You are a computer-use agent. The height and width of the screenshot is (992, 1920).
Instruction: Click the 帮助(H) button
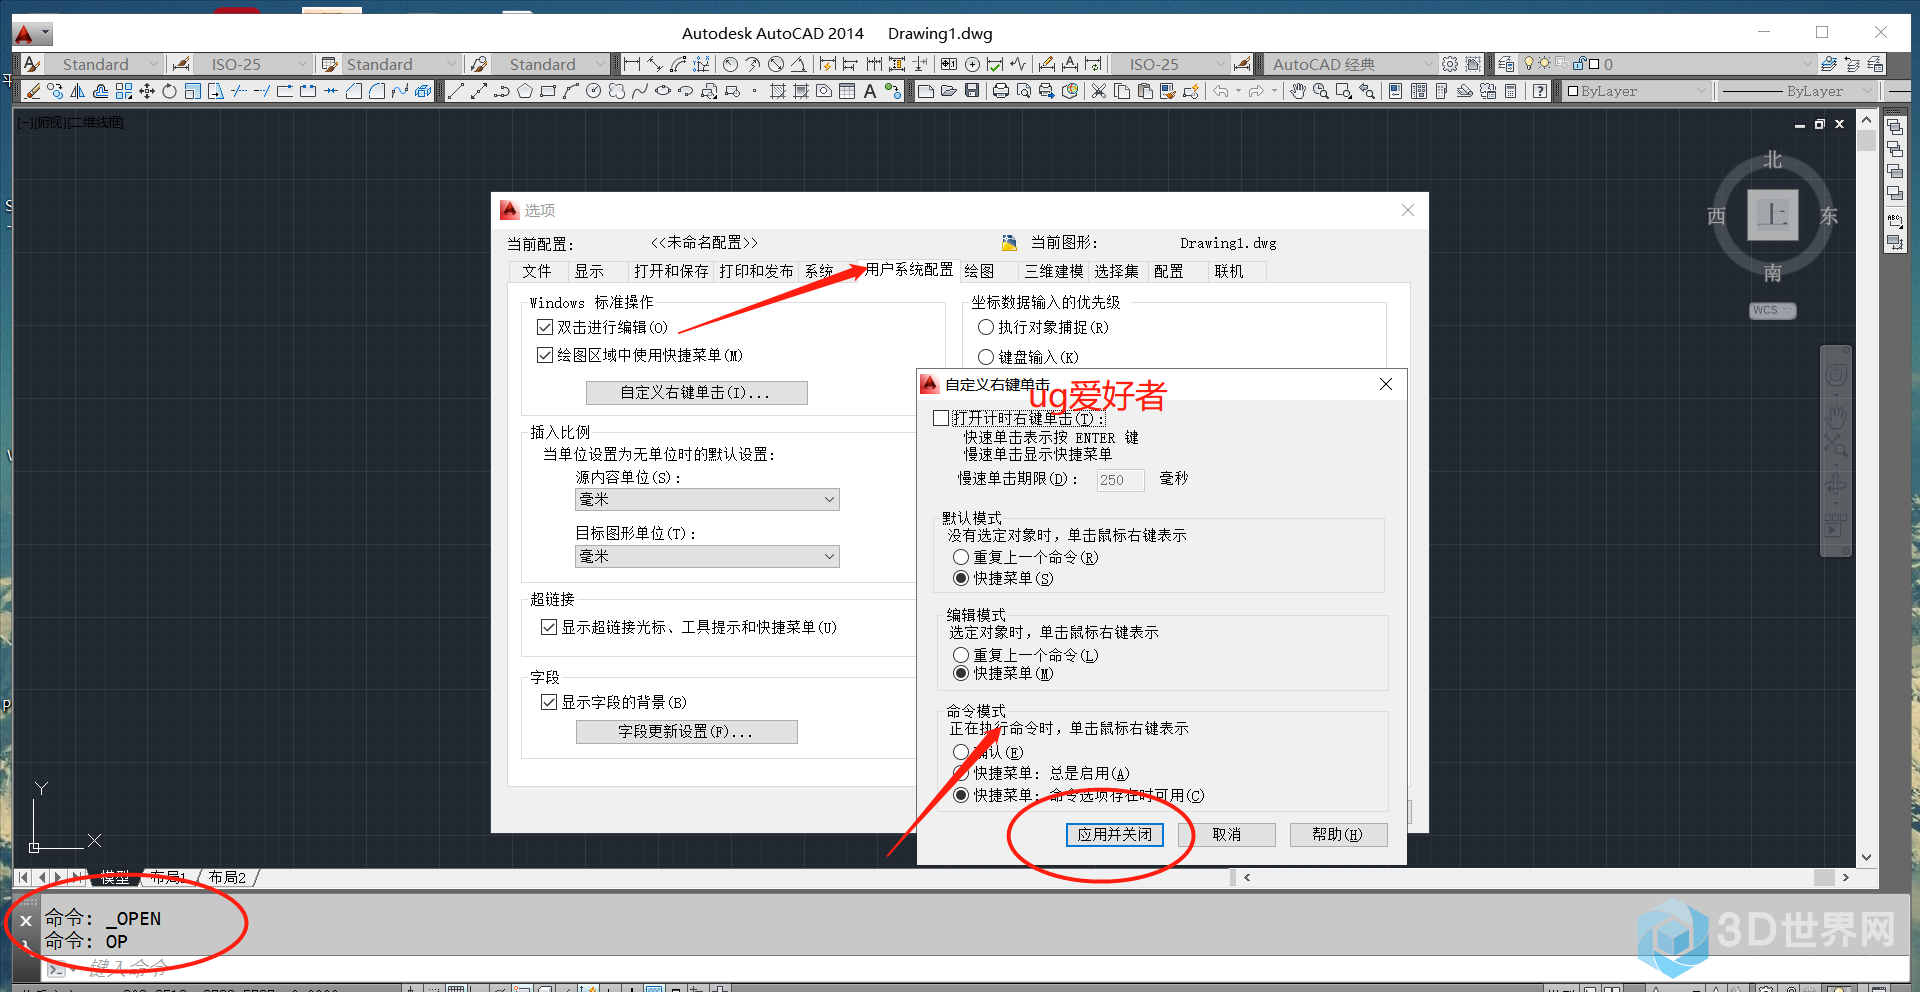(x=1338, y=835)
